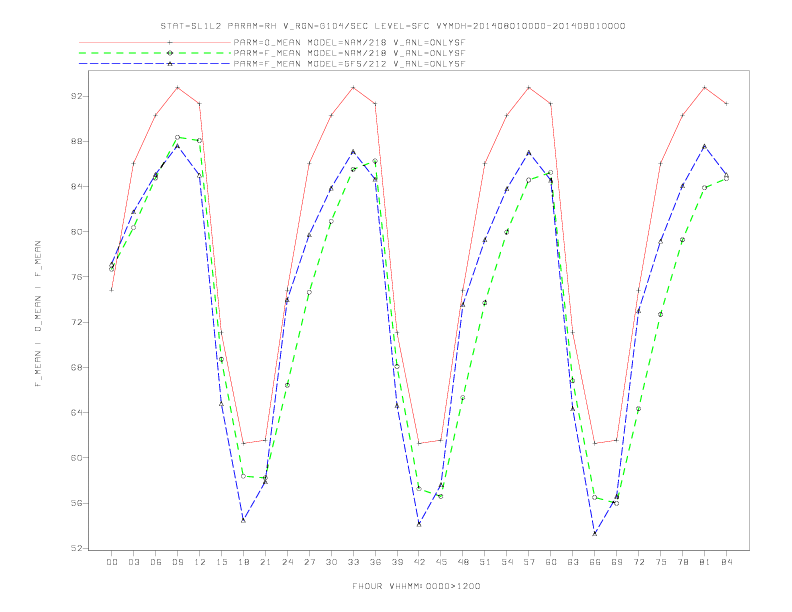
Task: Click x-axis tick label 66
Action: 595,562
